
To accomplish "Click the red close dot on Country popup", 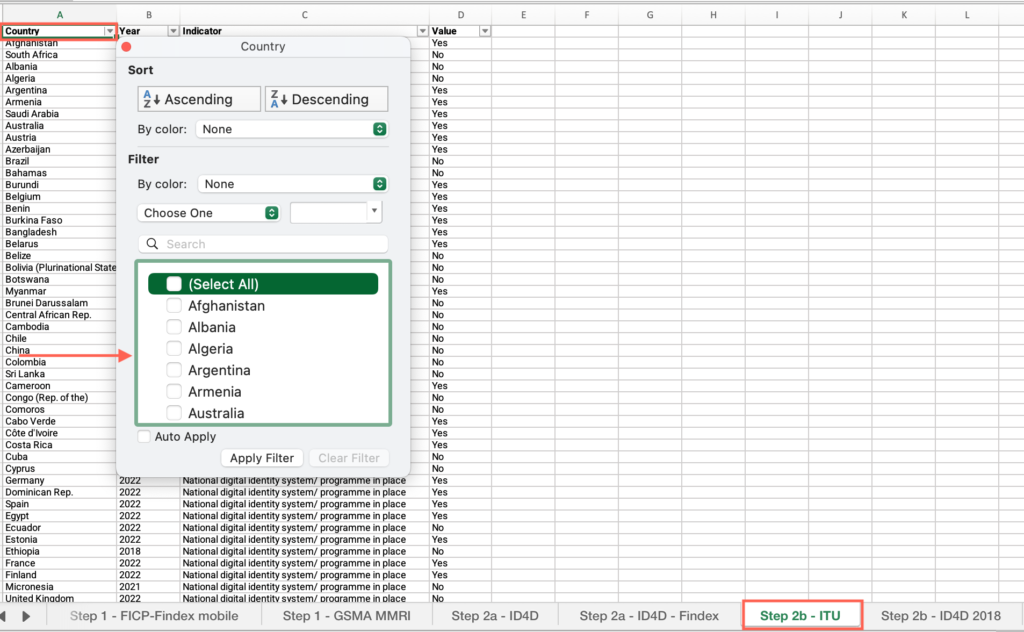I will pos(127,46).
